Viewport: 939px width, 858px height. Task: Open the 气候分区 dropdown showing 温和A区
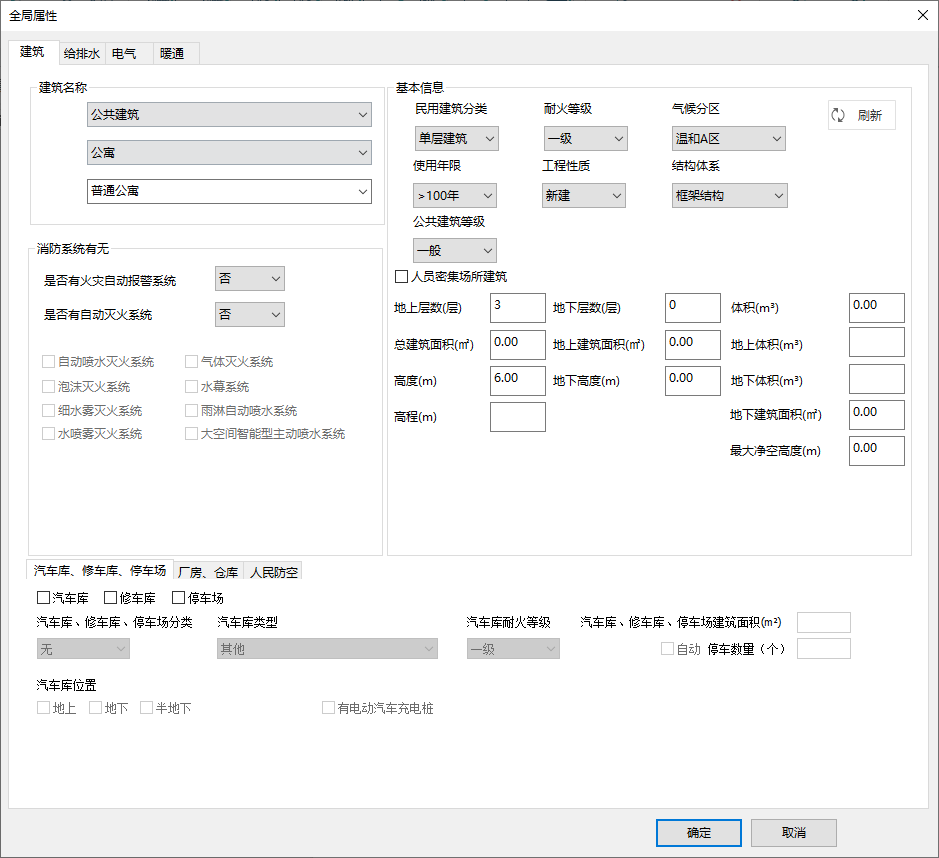728,139
